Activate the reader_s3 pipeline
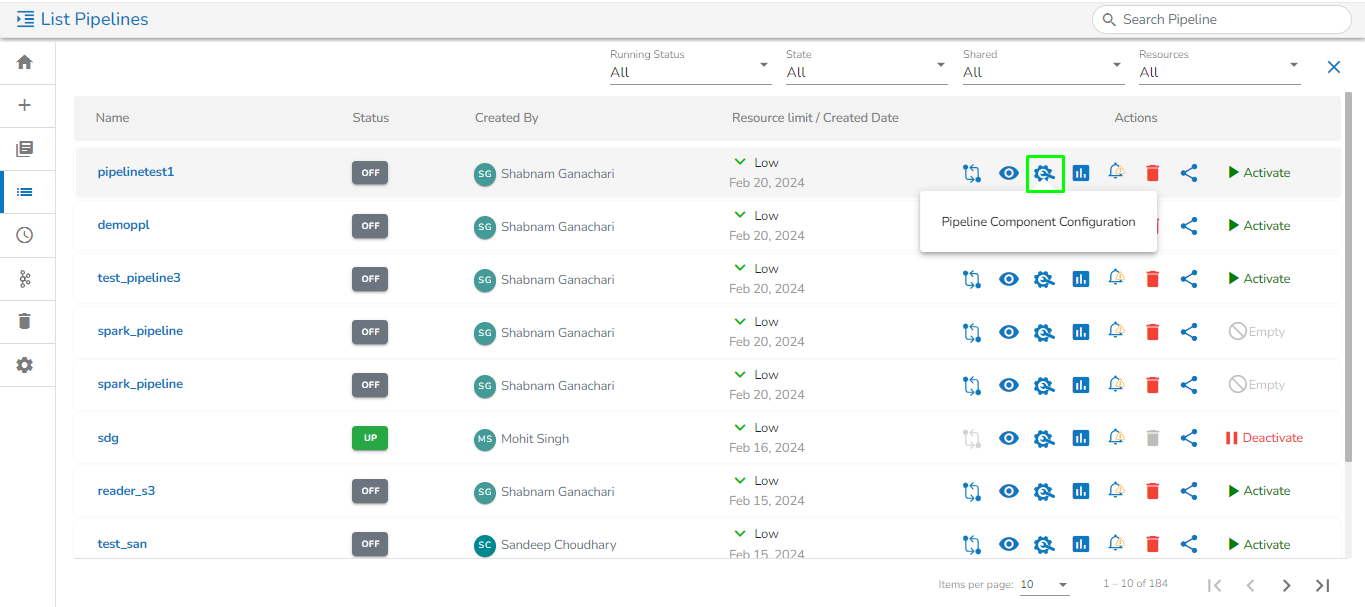This screenshot has width=1365, height=607. click(1259, 491)
